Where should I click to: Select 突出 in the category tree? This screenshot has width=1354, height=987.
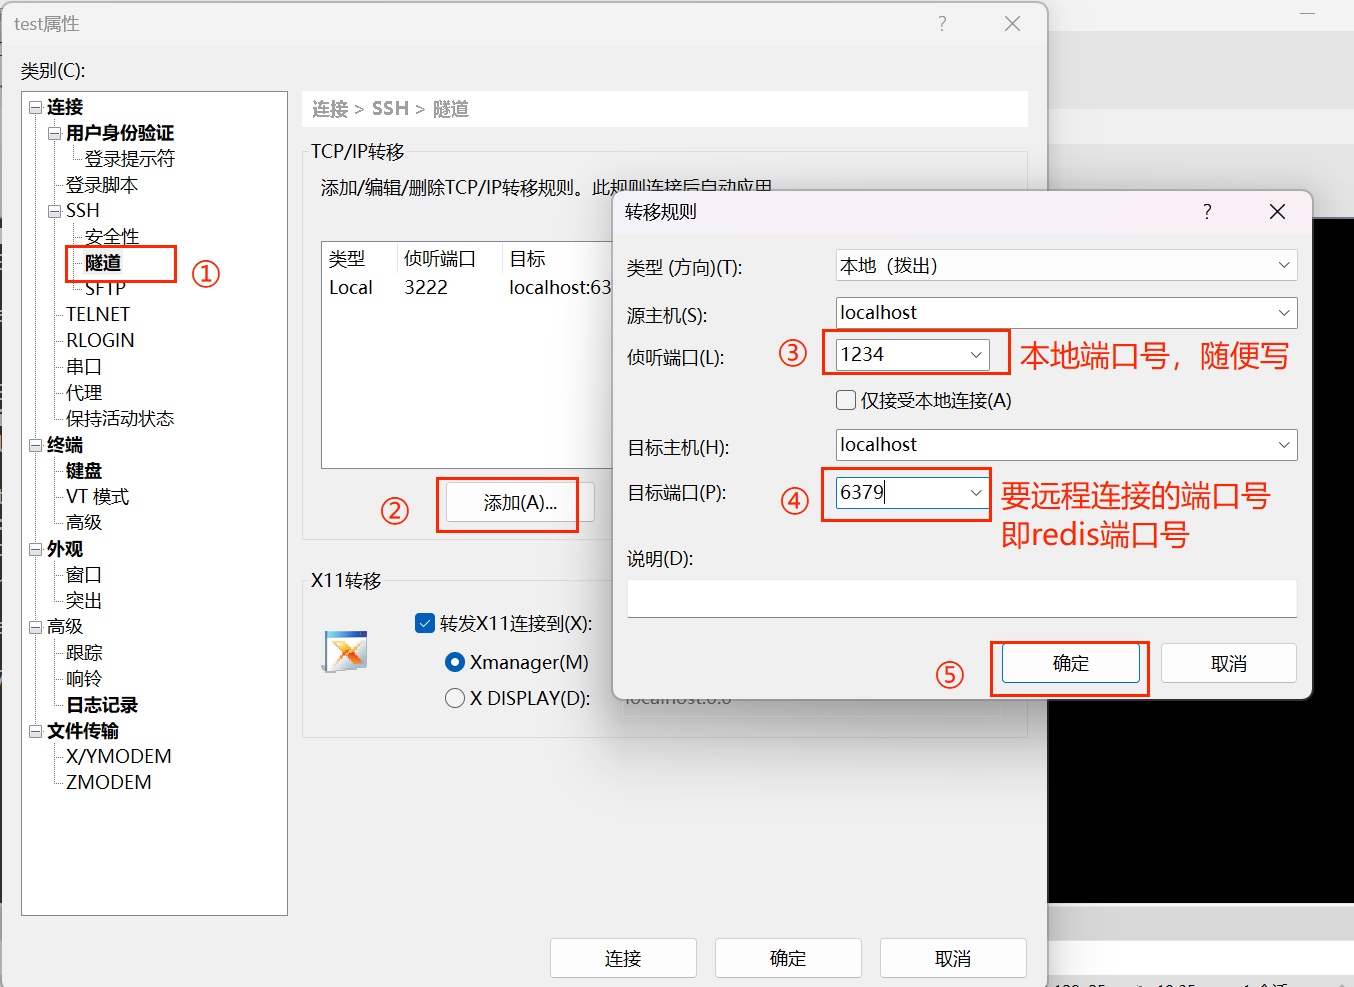pyautogui.click(x=84, y=601)
